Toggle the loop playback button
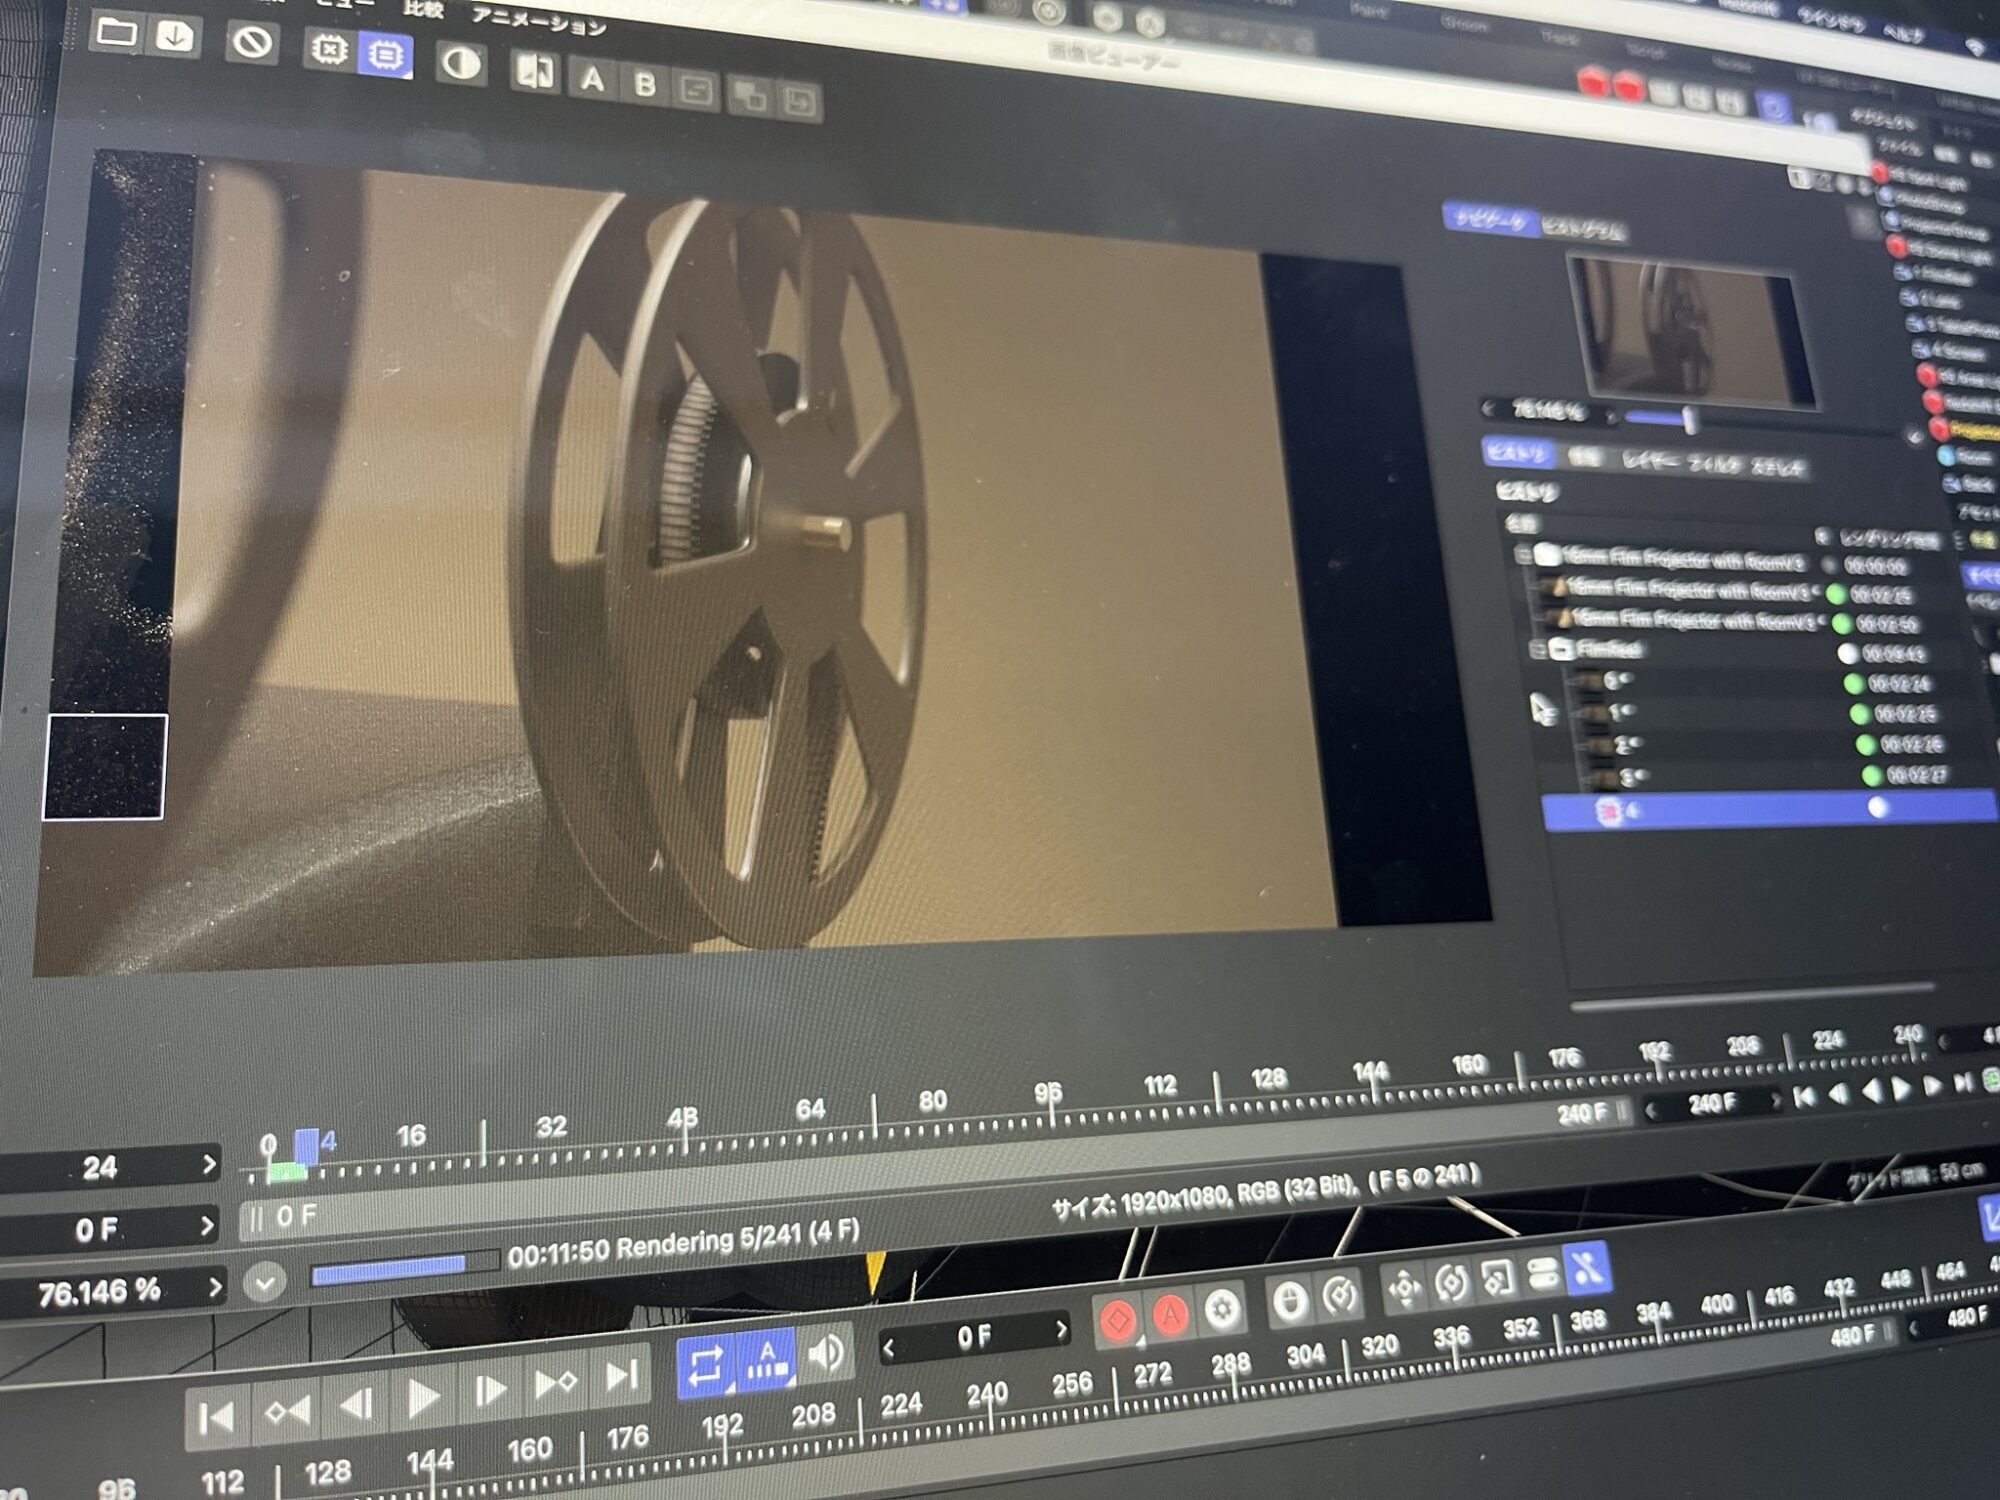 (705, 1365)
